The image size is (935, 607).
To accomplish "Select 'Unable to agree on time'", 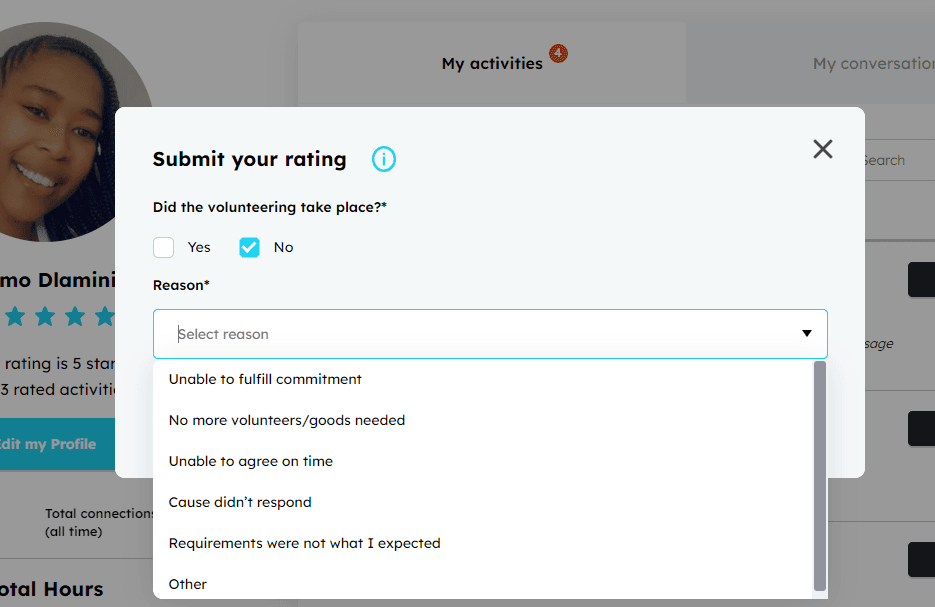I will pos(251,461).
